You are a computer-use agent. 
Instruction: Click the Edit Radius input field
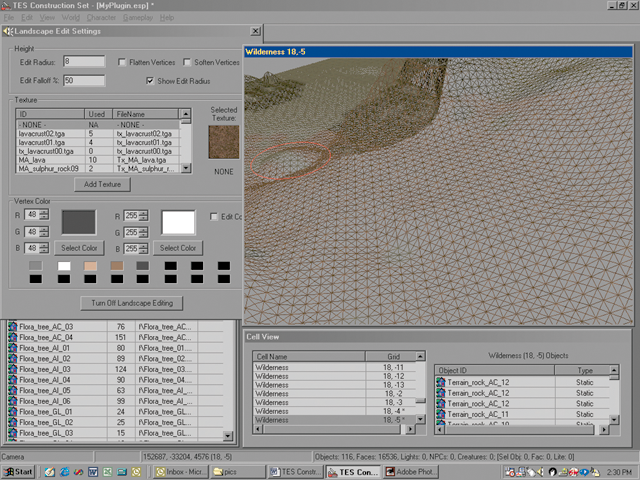[83, 62]
